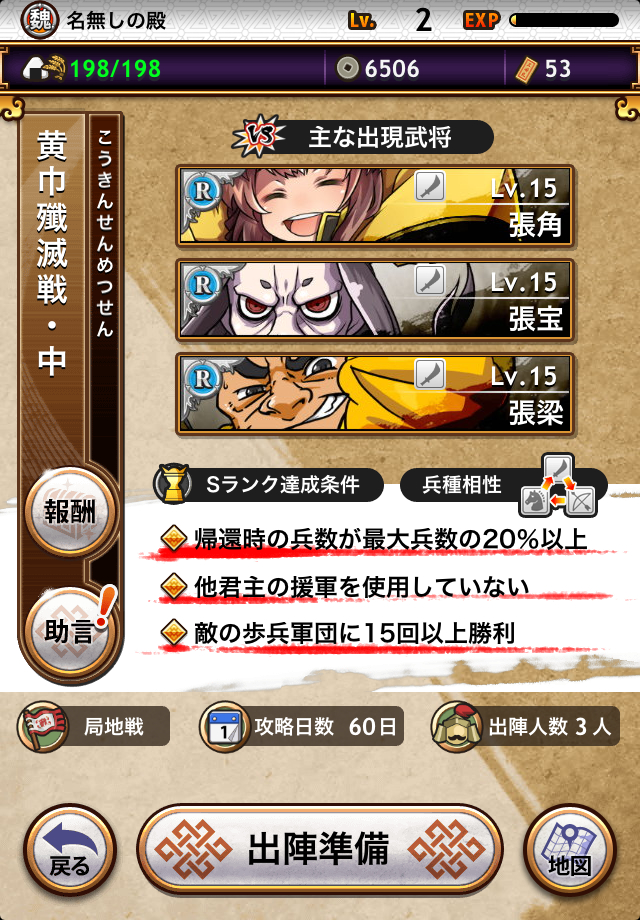Click the 局地戦 flag icon
Image resolution: width=640 pixels, height=920 pixels.
(x=42, y=726)
